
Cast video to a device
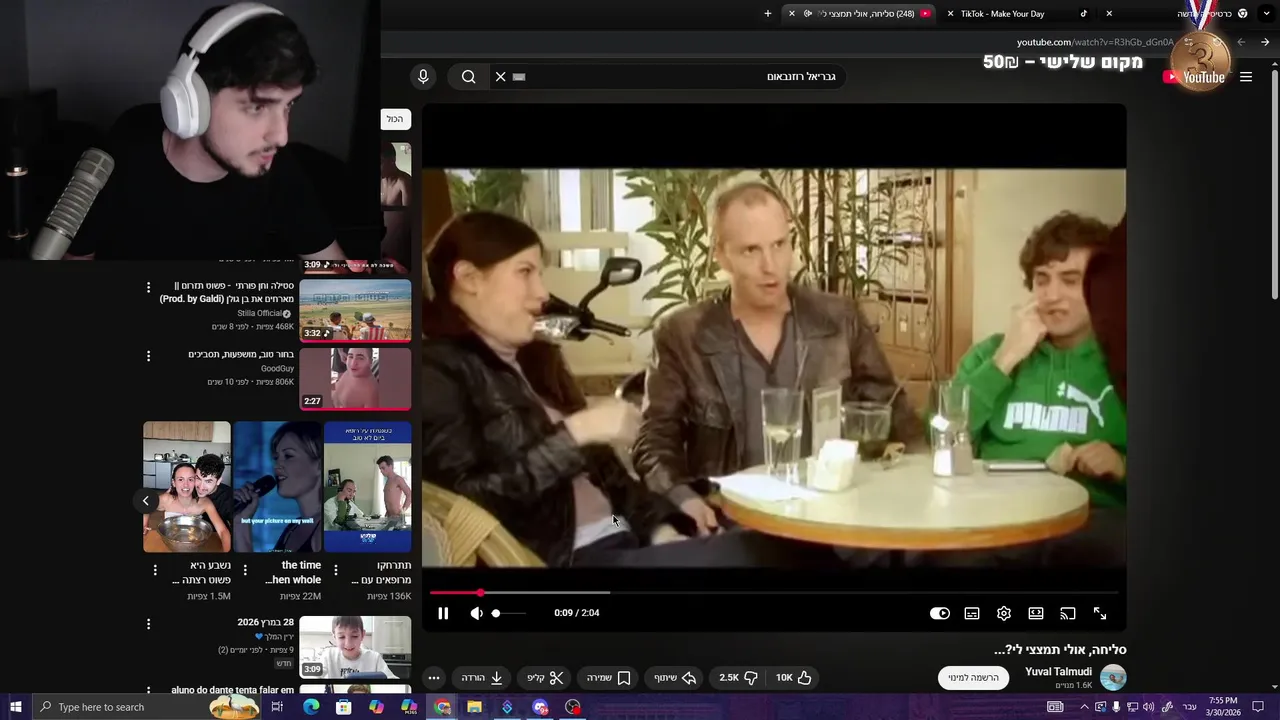coord(1068,613)
